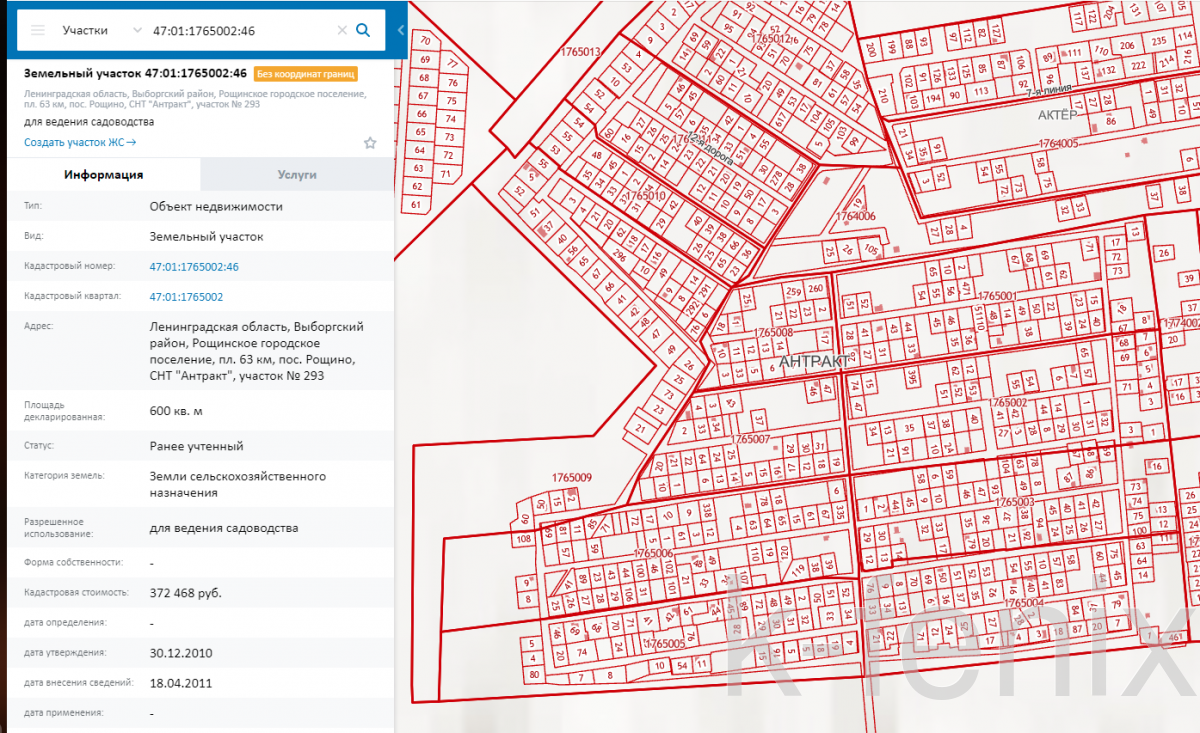
Task: Click quarter label 1765005 on the map
Action: 665,643
